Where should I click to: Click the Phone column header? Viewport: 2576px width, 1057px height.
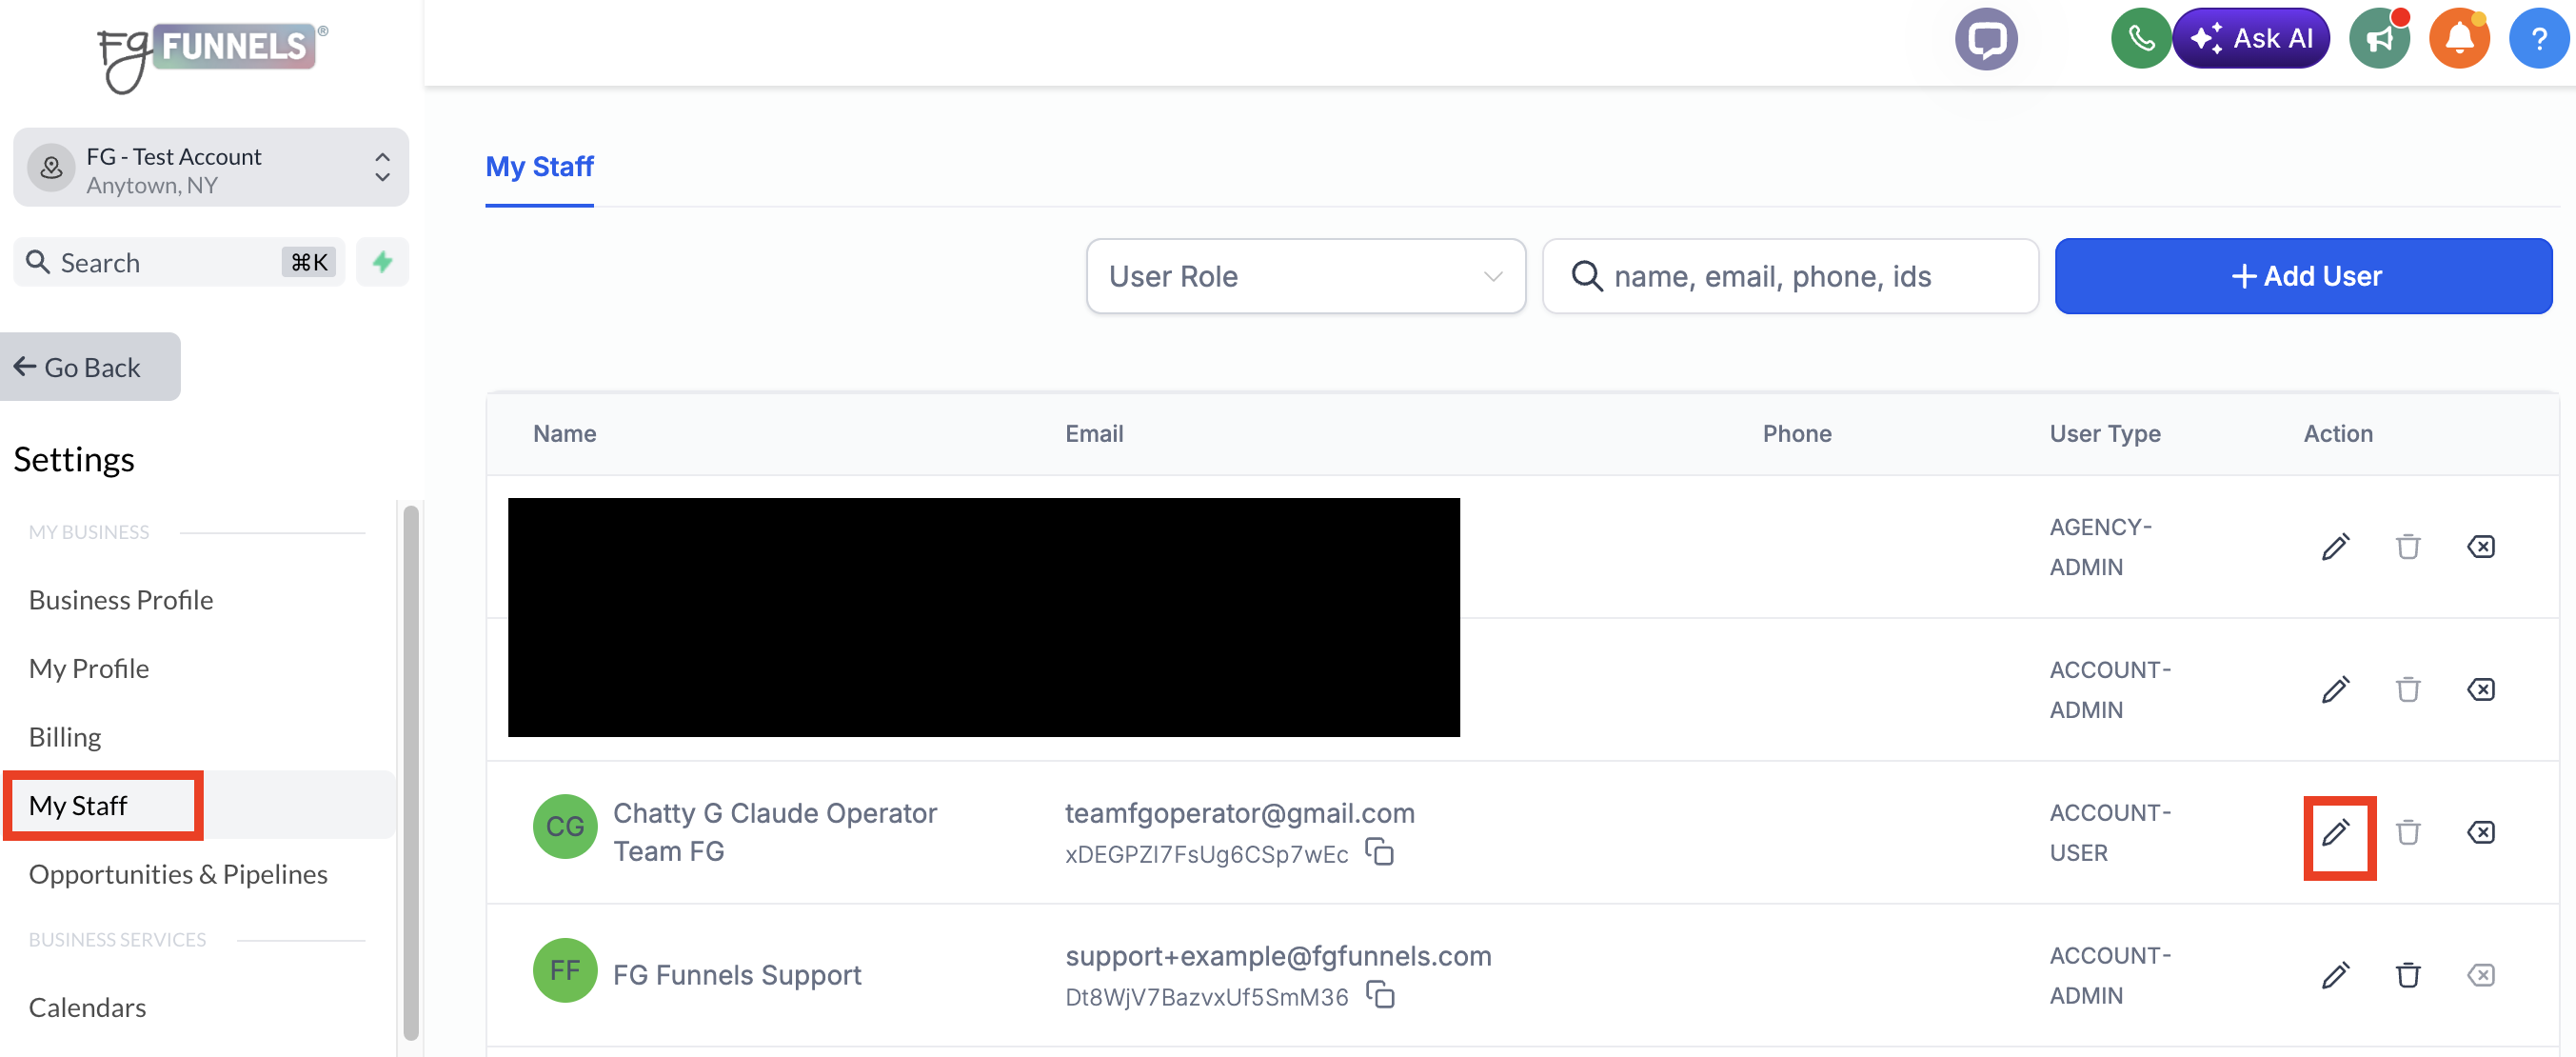[x=1797, y=434]
